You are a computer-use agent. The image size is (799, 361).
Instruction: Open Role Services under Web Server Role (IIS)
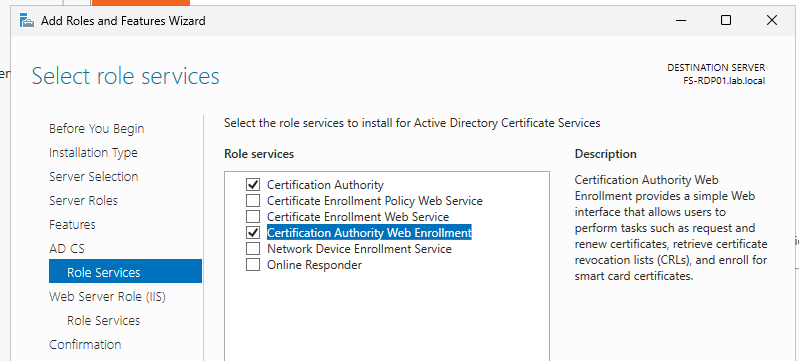click(103, 321)
